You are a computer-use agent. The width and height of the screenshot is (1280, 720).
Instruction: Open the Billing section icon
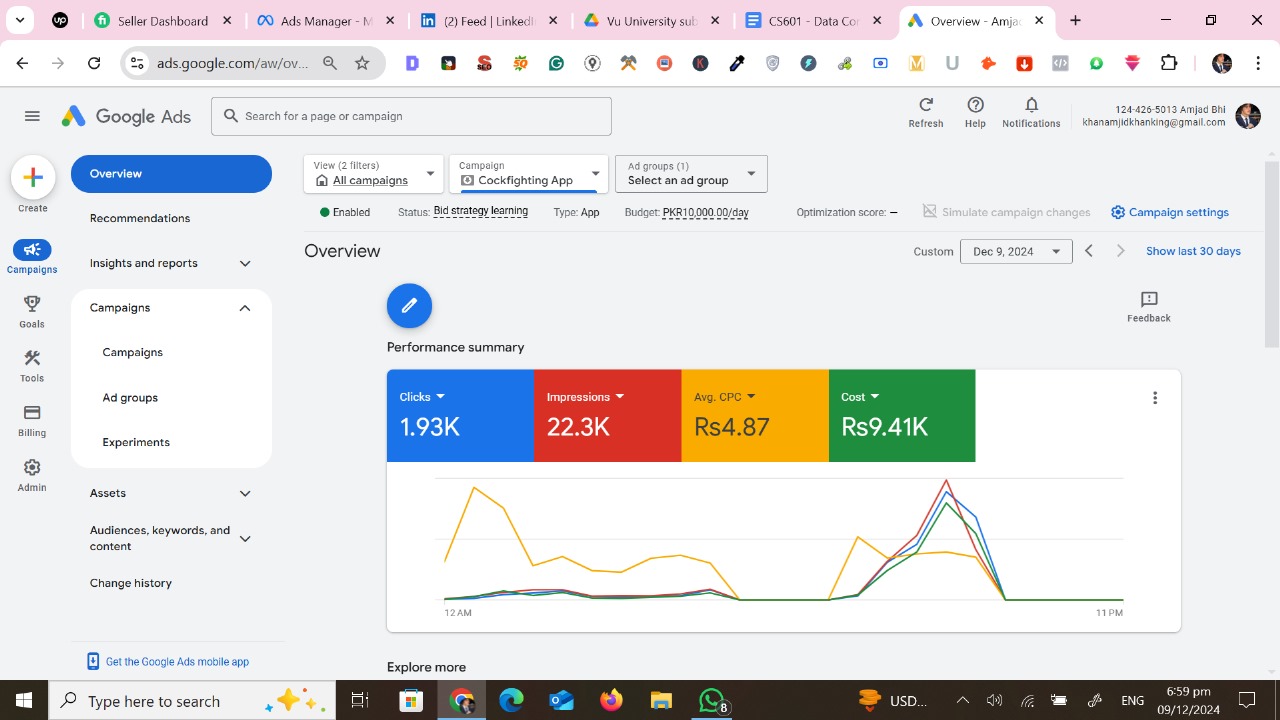pos(32,414)
